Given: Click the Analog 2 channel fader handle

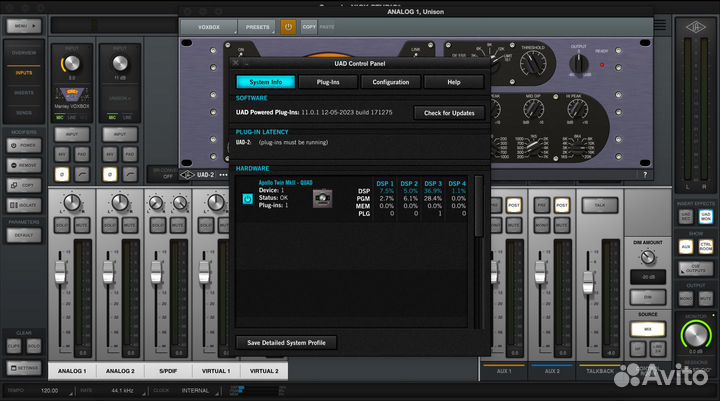Looking at the screenshot, I should (x=108, y=271).
